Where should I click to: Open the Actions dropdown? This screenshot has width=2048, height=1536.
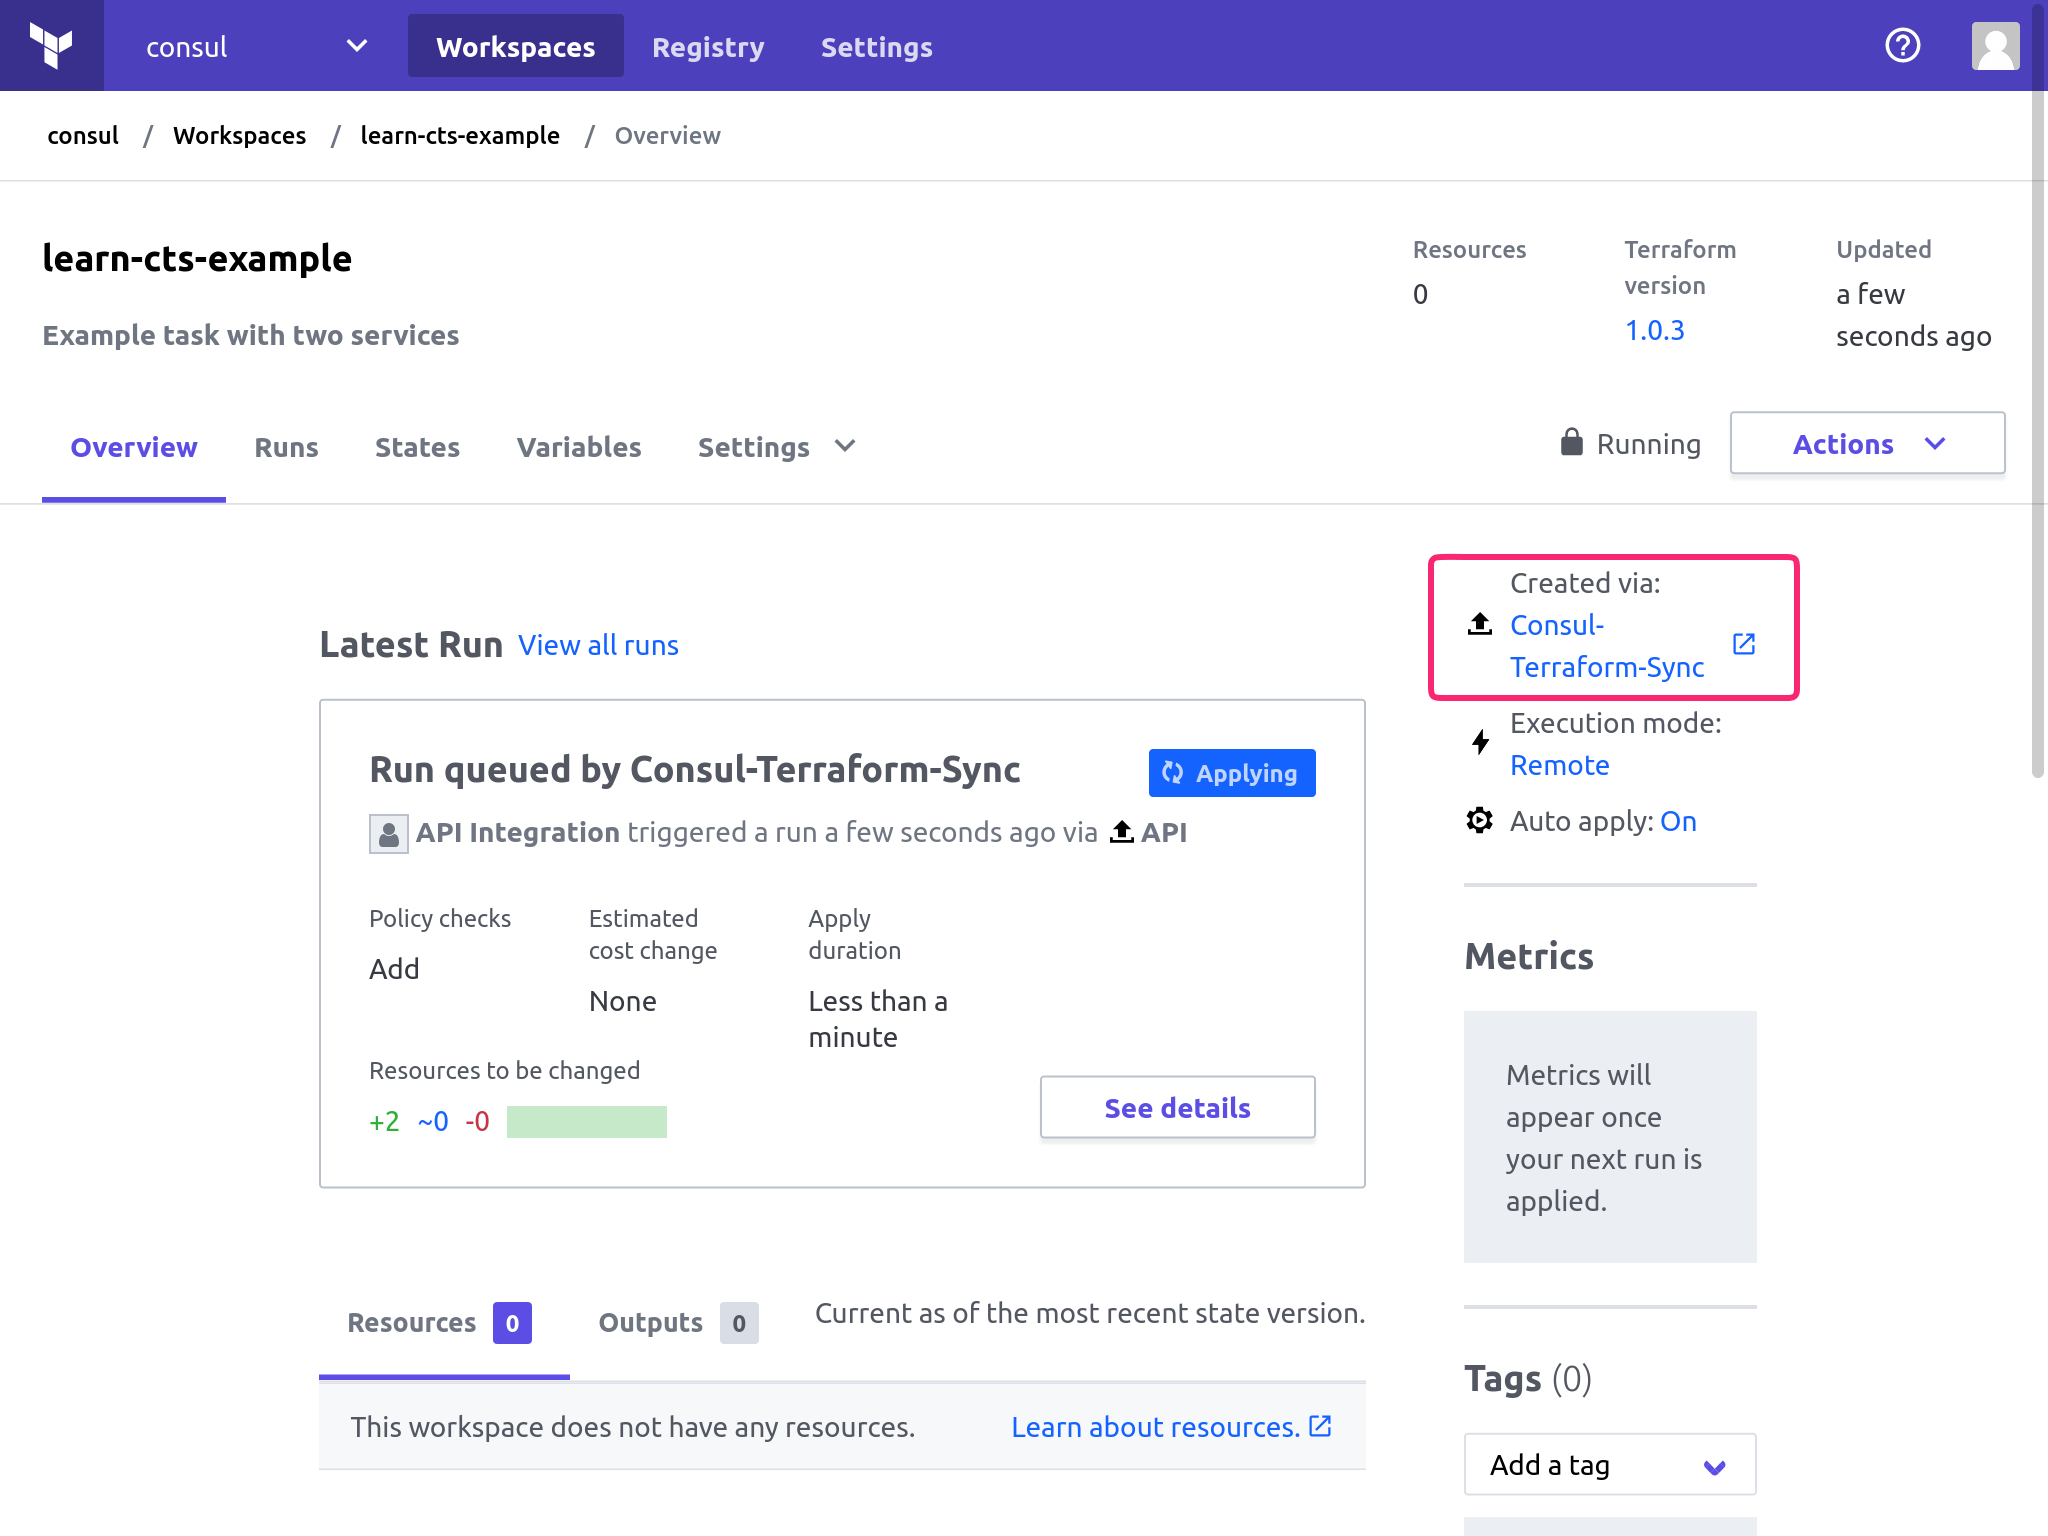pyautogui.click(x=1867, y=443)
